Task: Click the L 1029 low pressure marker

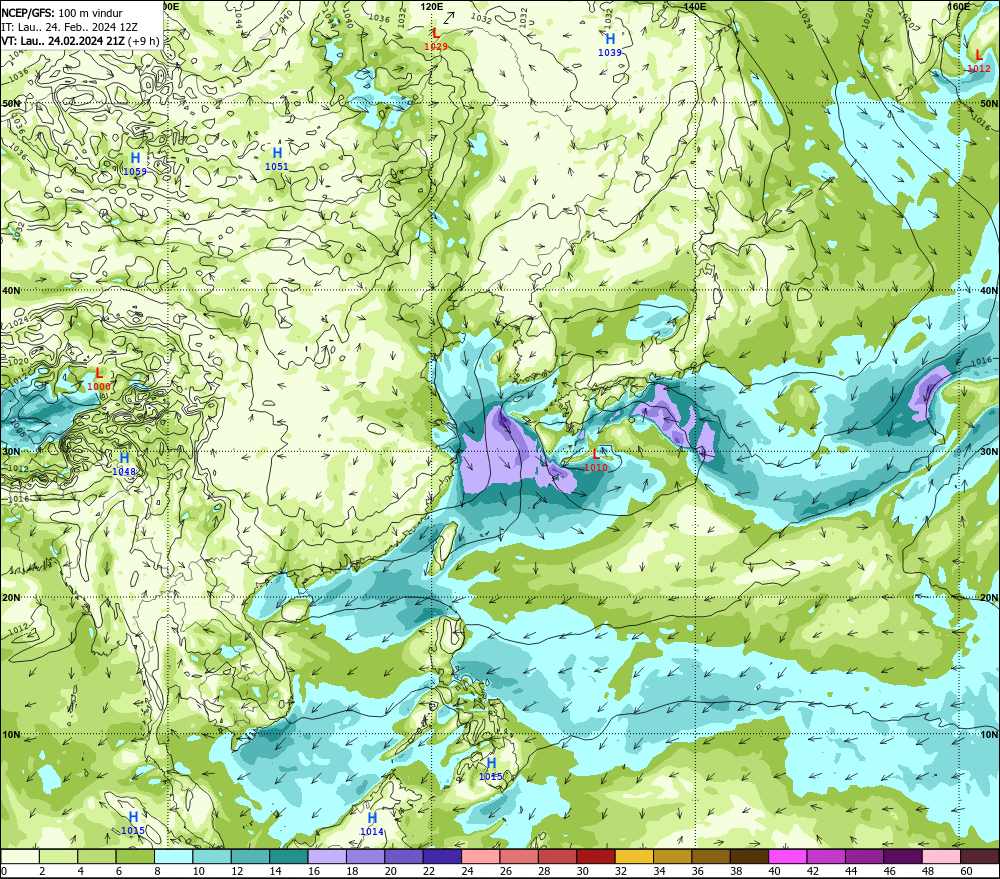Action: click(x=436, y=39)
